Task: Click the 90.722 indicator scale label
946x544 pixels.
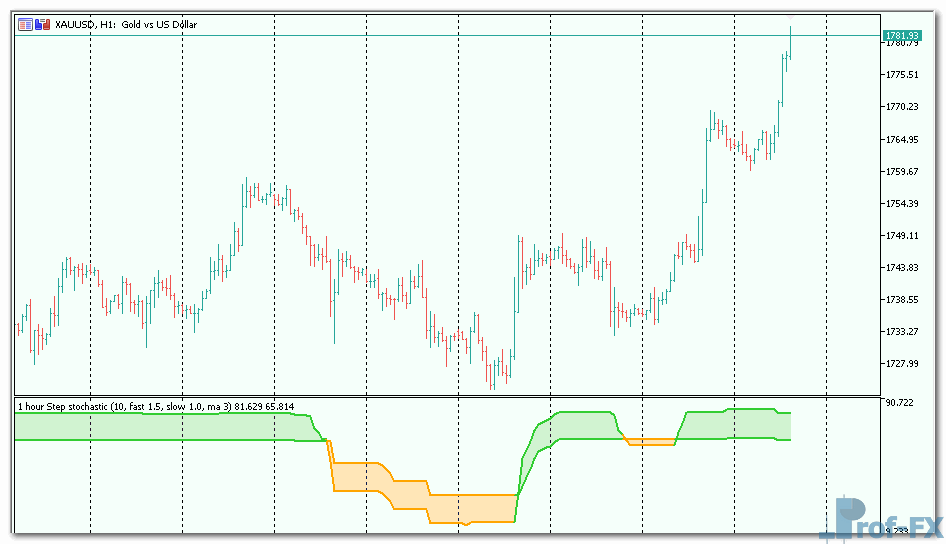Action: coord(900,403)
